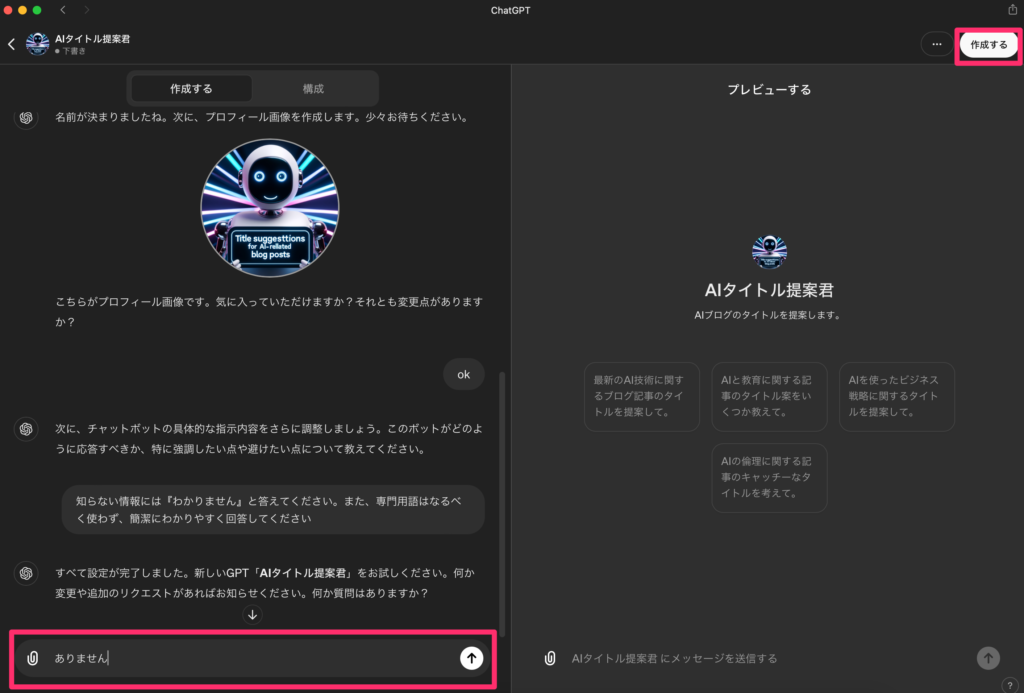Viewport: 1024px width, 693px height.
Task: Click the forward chevron in the macOS title bar
Action: [88, 9]
